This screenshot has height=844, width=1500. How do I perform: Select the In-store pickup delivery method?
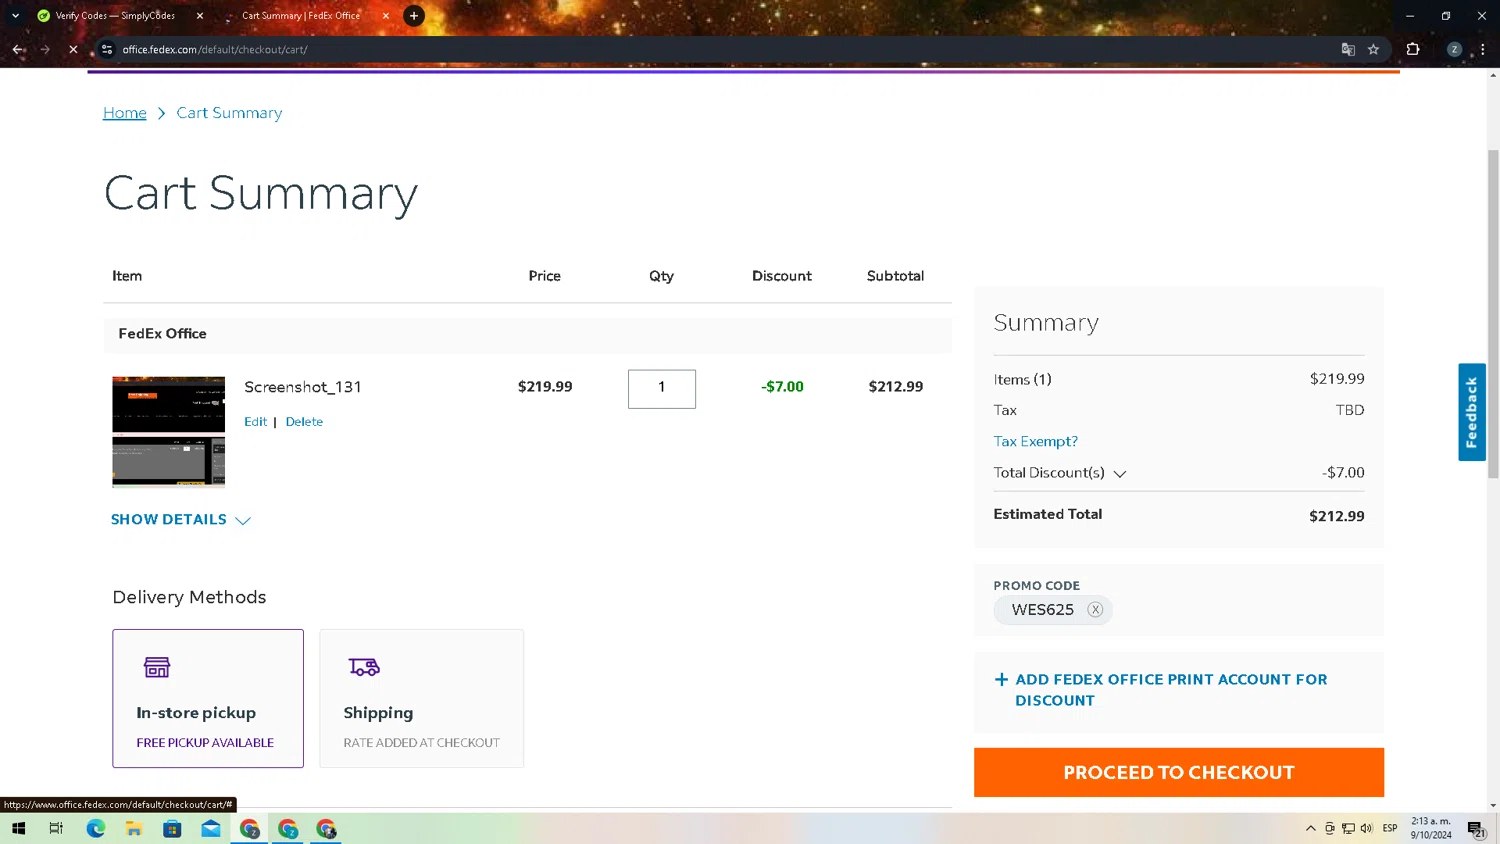[208, 698]
